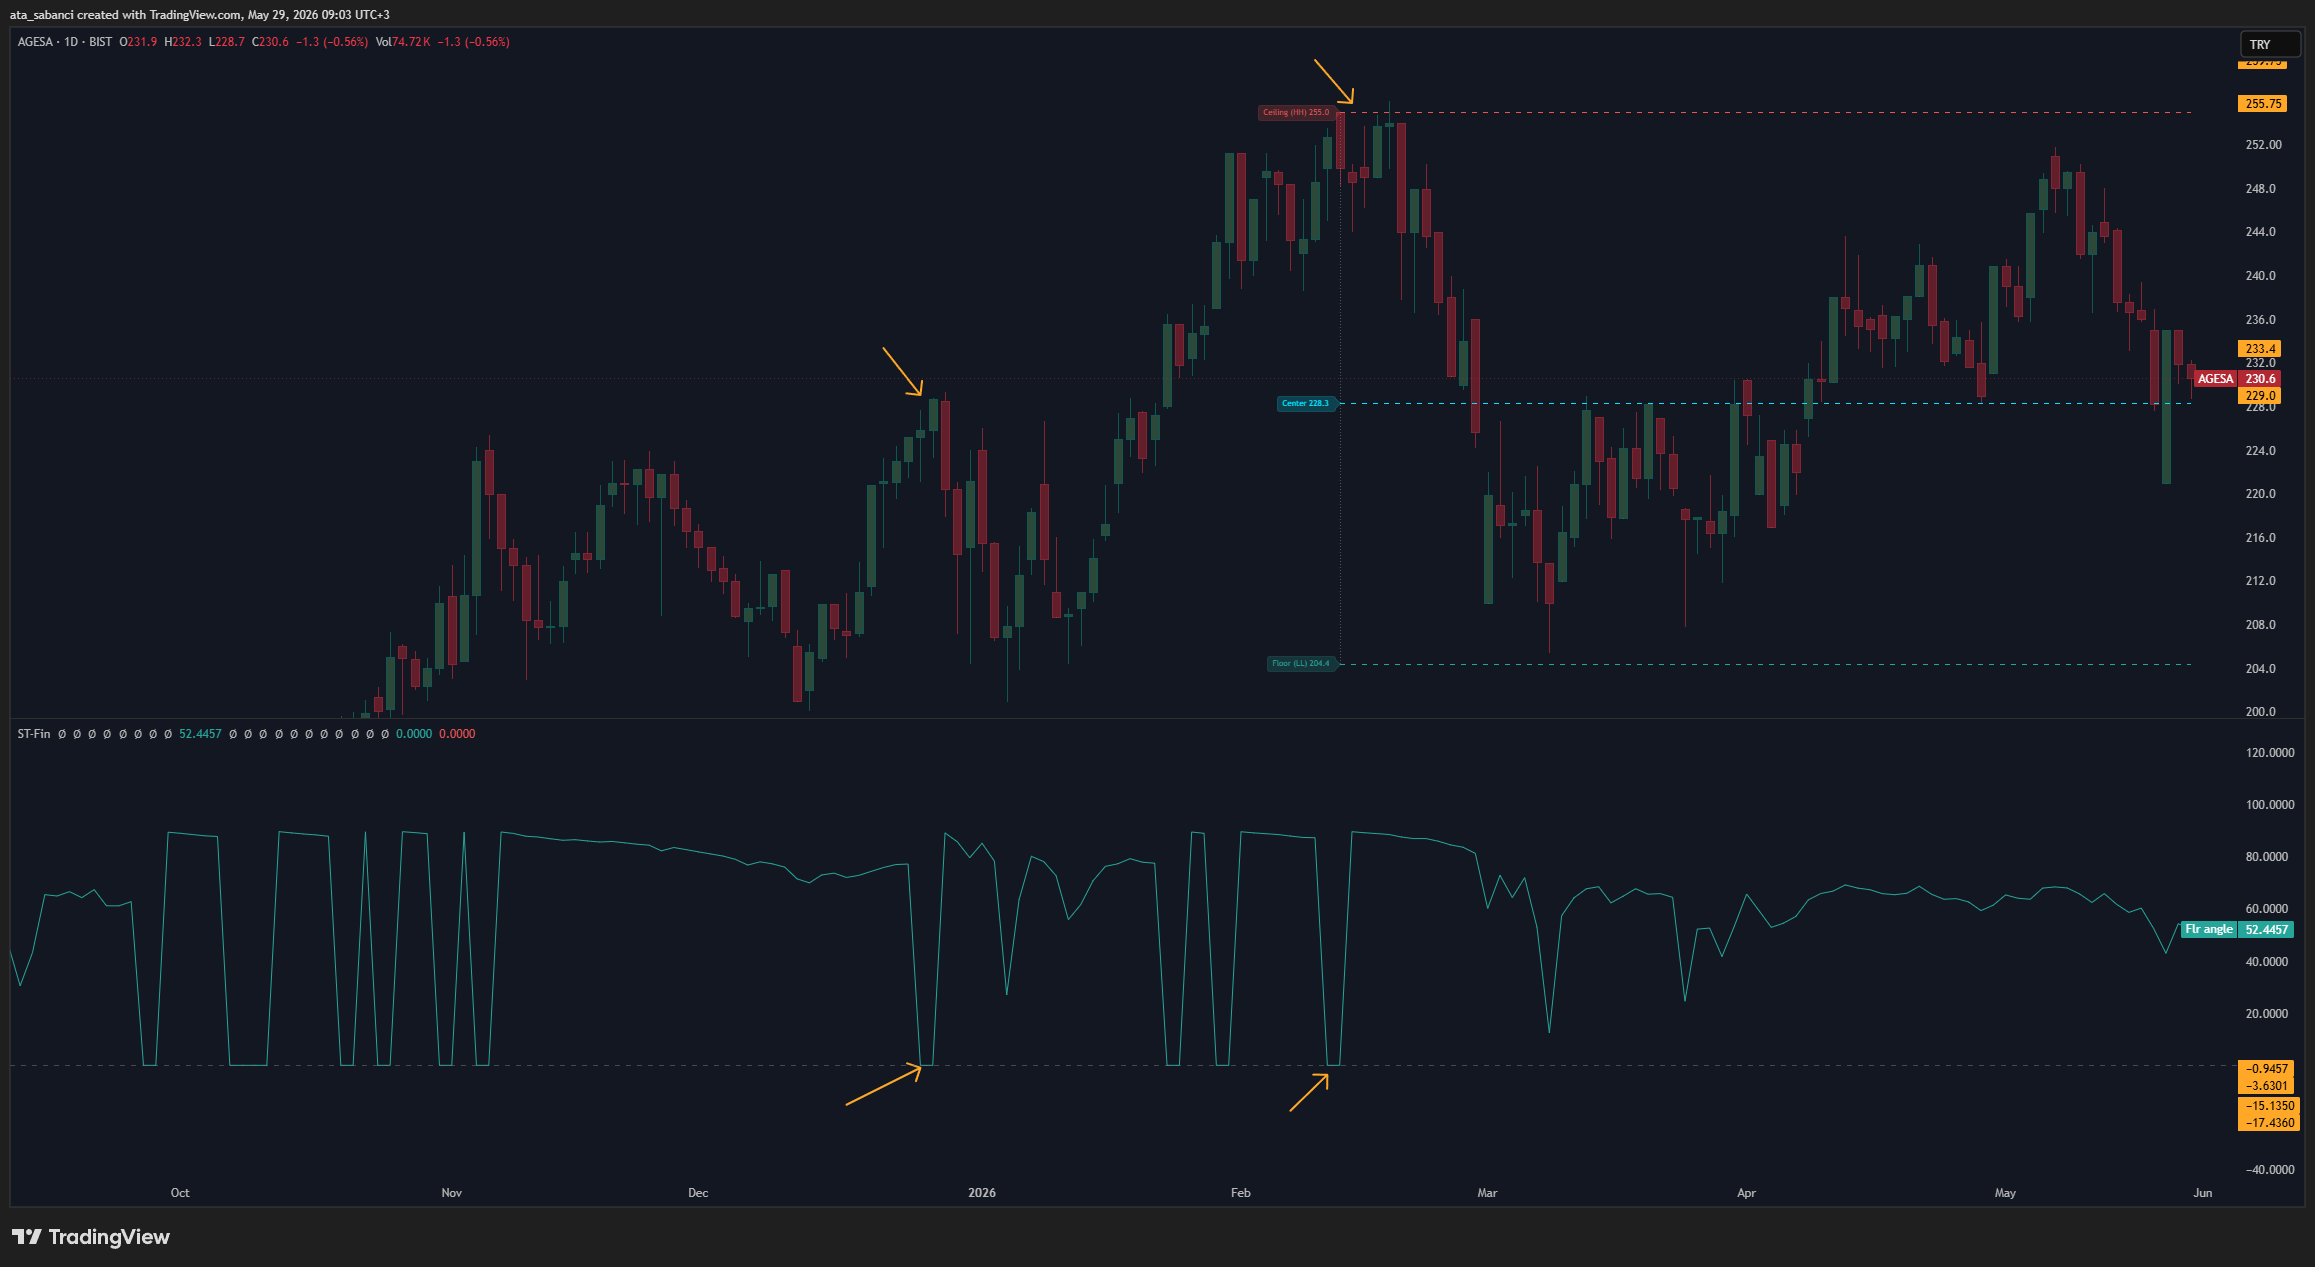This screenshot has width=2315, height=1267.
Task: Click the Center 228.3 line label
Action: click(x=1306, y=403)
